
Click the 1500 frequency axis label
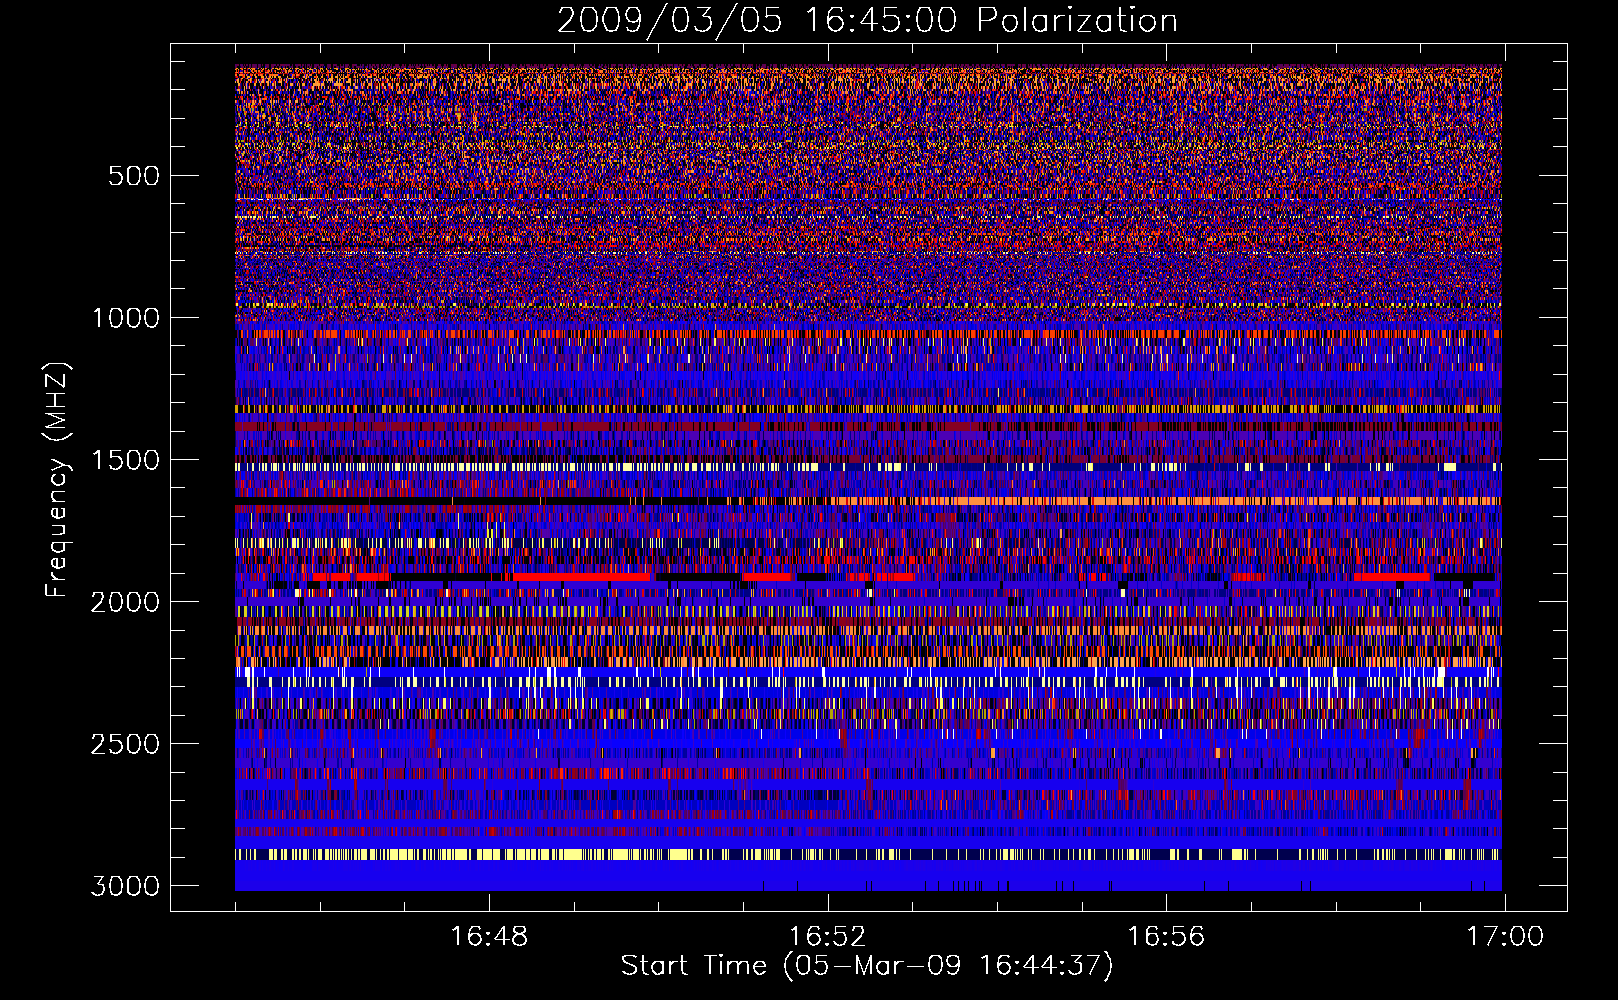pyautogui.click(x=125, y=460)
